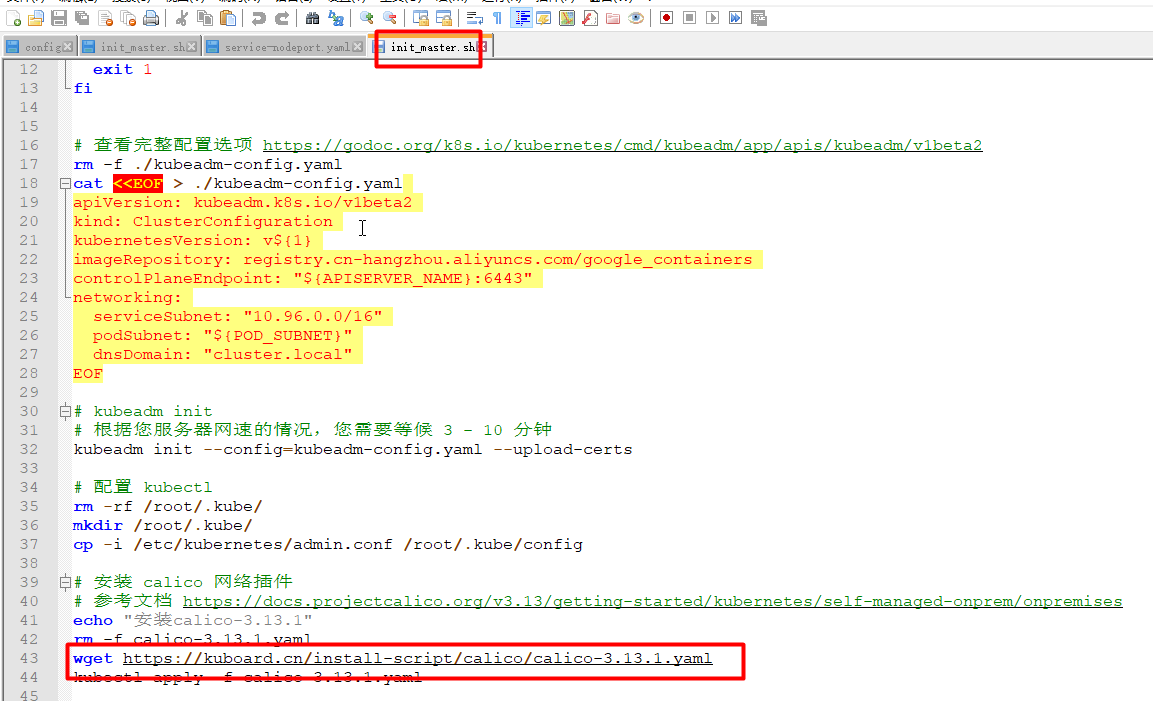Click the 'mkdir /root/.kube/' line

click(x=163, y=525)
